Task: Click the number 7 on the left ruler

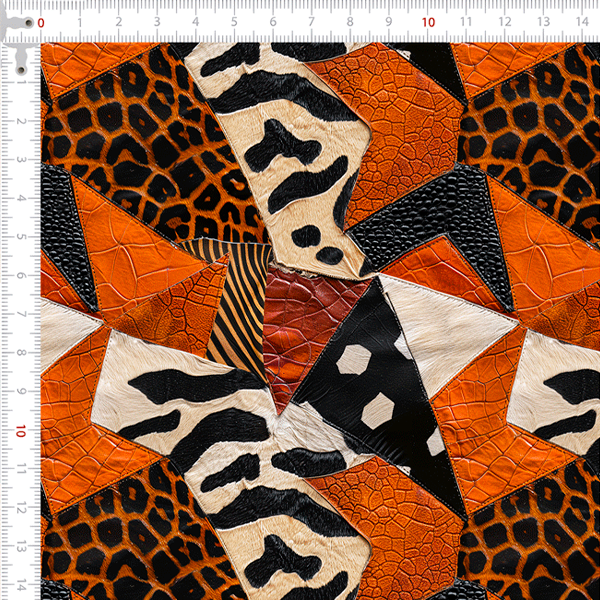Action: coord(21,314)
